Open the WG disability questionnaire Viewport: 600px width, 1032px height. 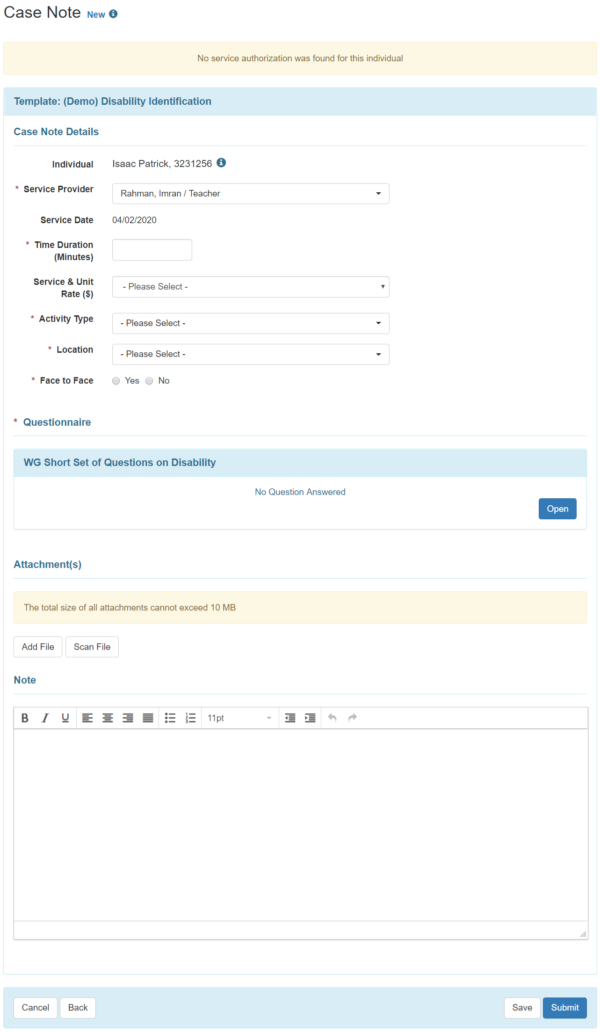click(x=557, y=508)
